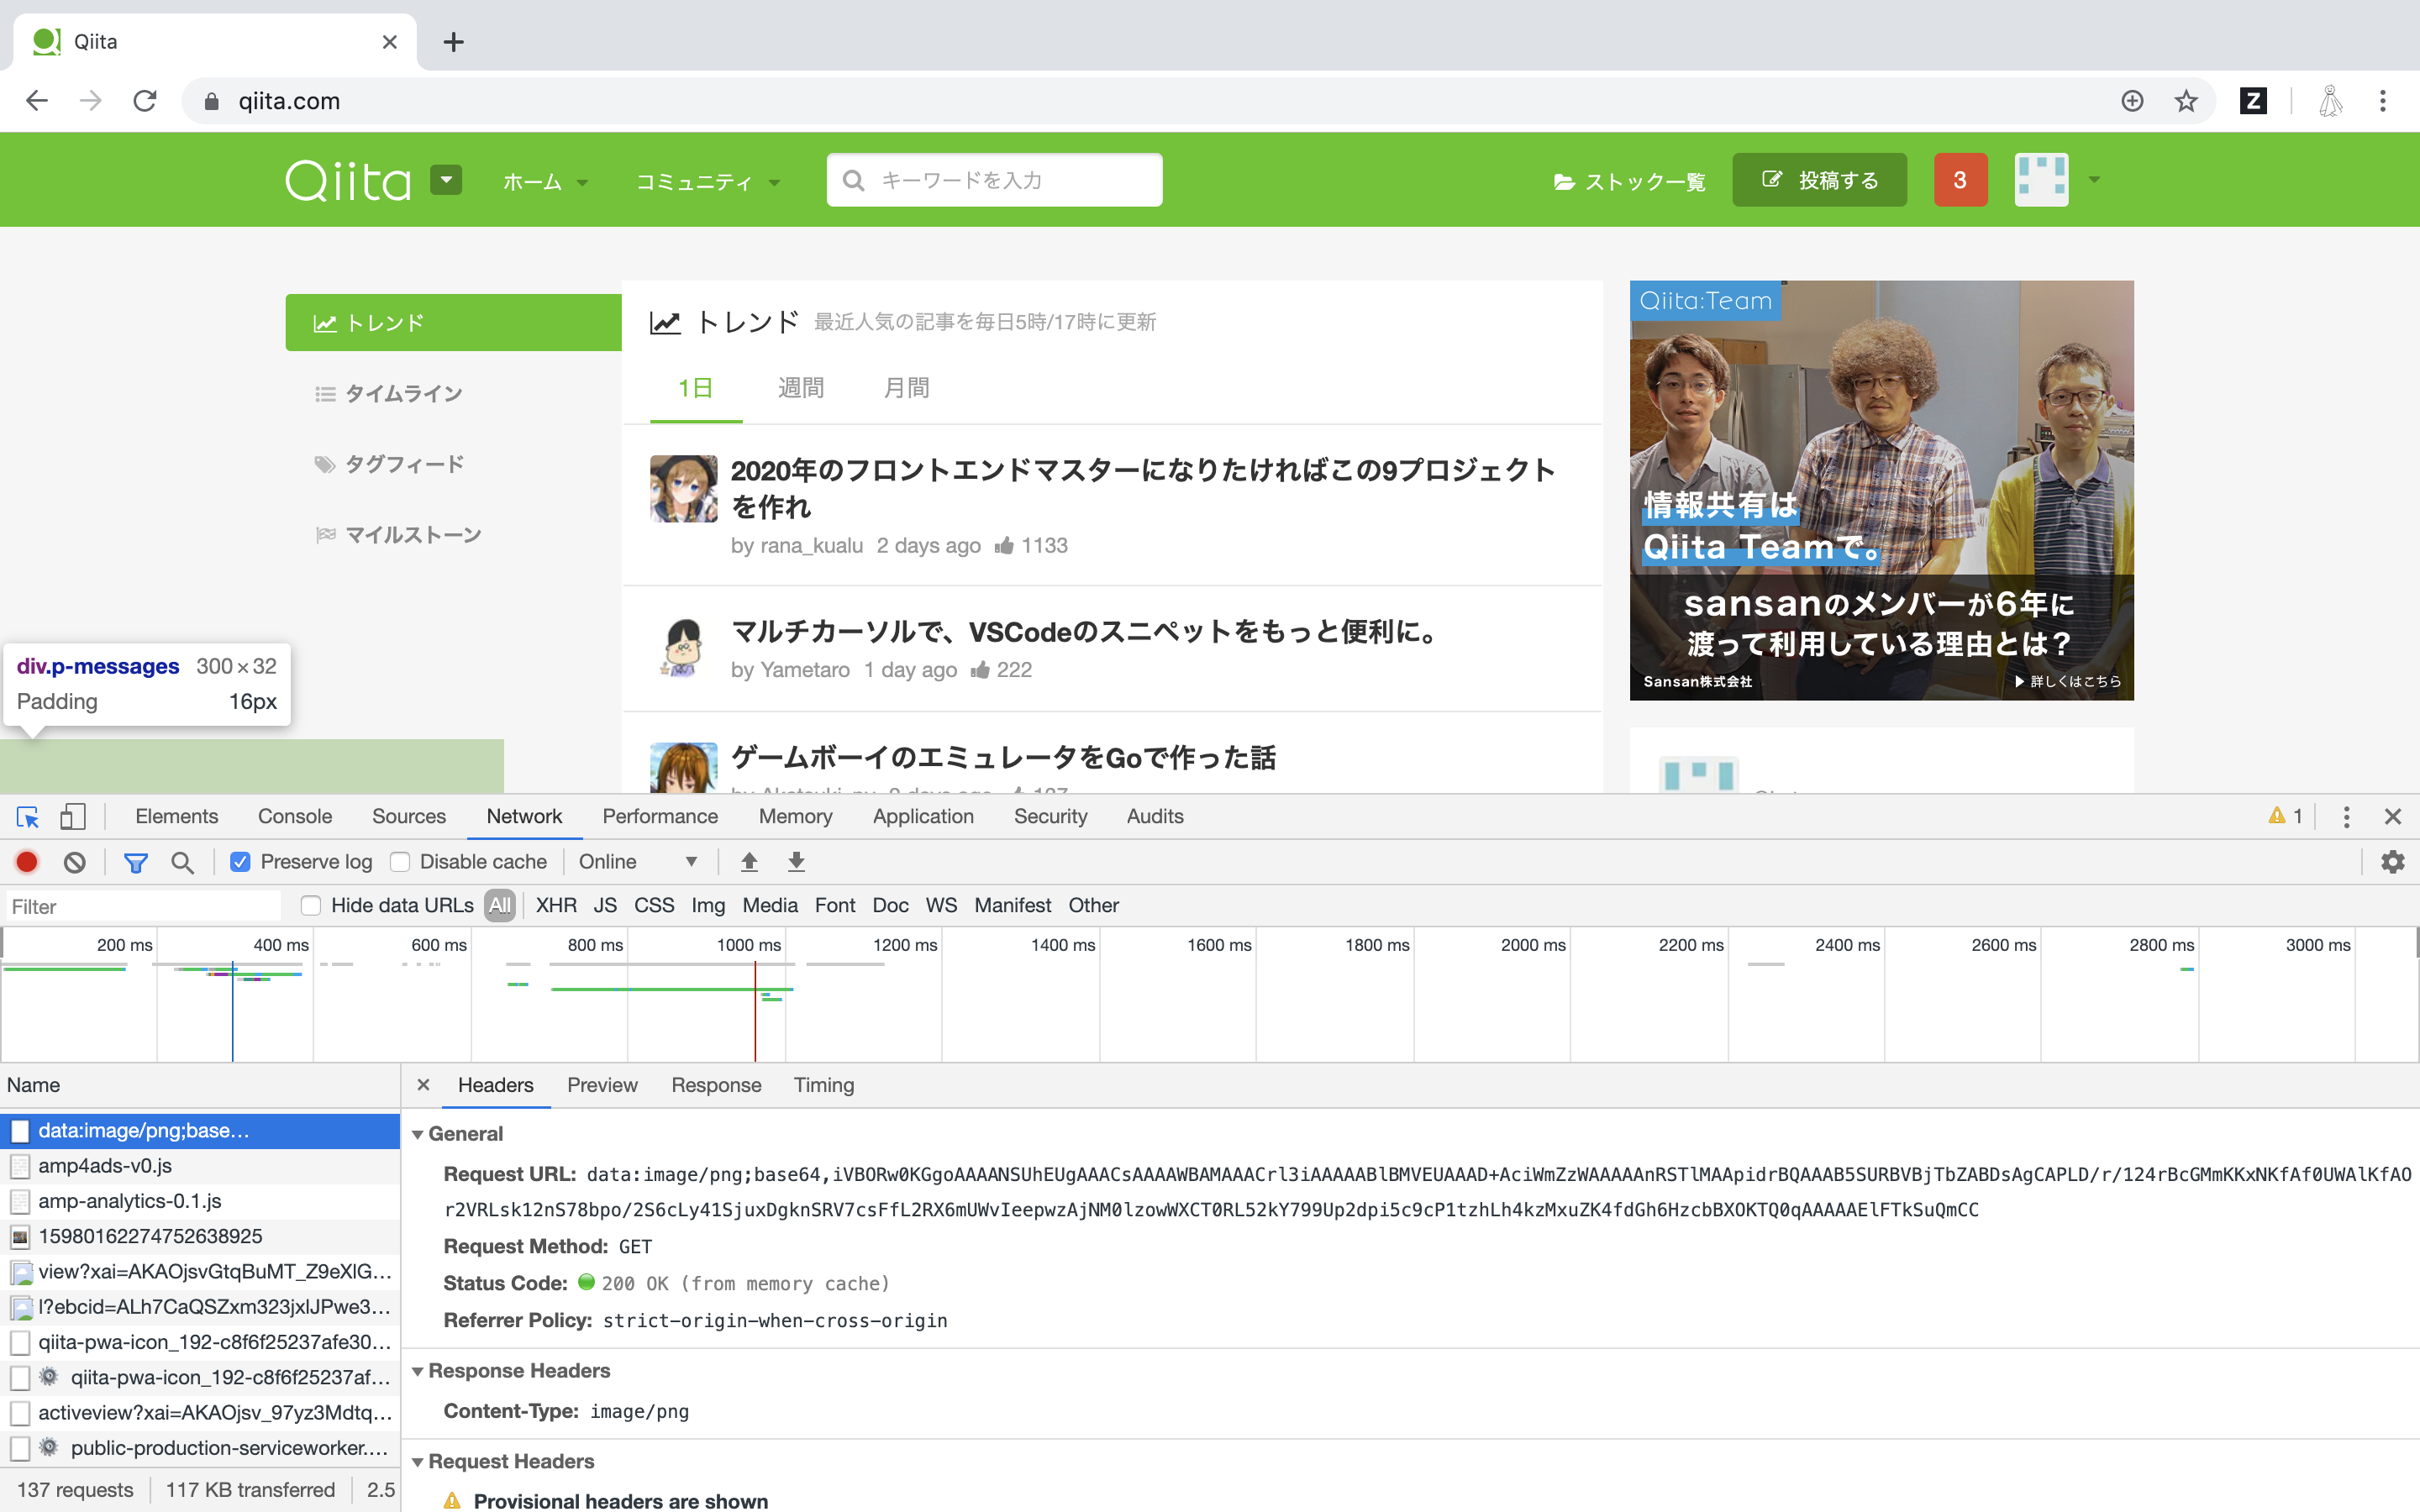The height and width of the screenshot is (1512, 2420).
Task: Open the Online throttling dropdown
Action: tap(639, 862)
